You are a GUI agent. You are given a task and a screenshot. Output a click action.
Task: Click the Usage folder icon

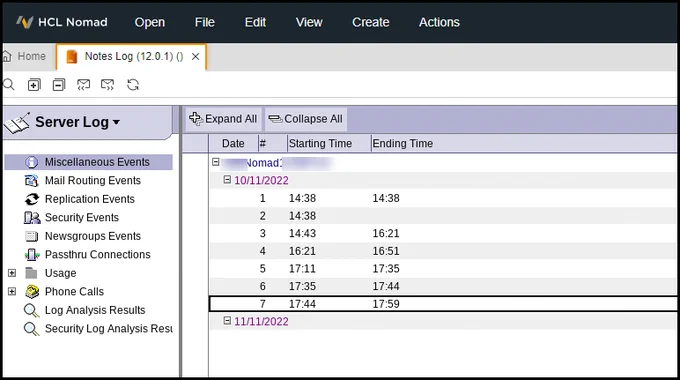pos(31,273)
